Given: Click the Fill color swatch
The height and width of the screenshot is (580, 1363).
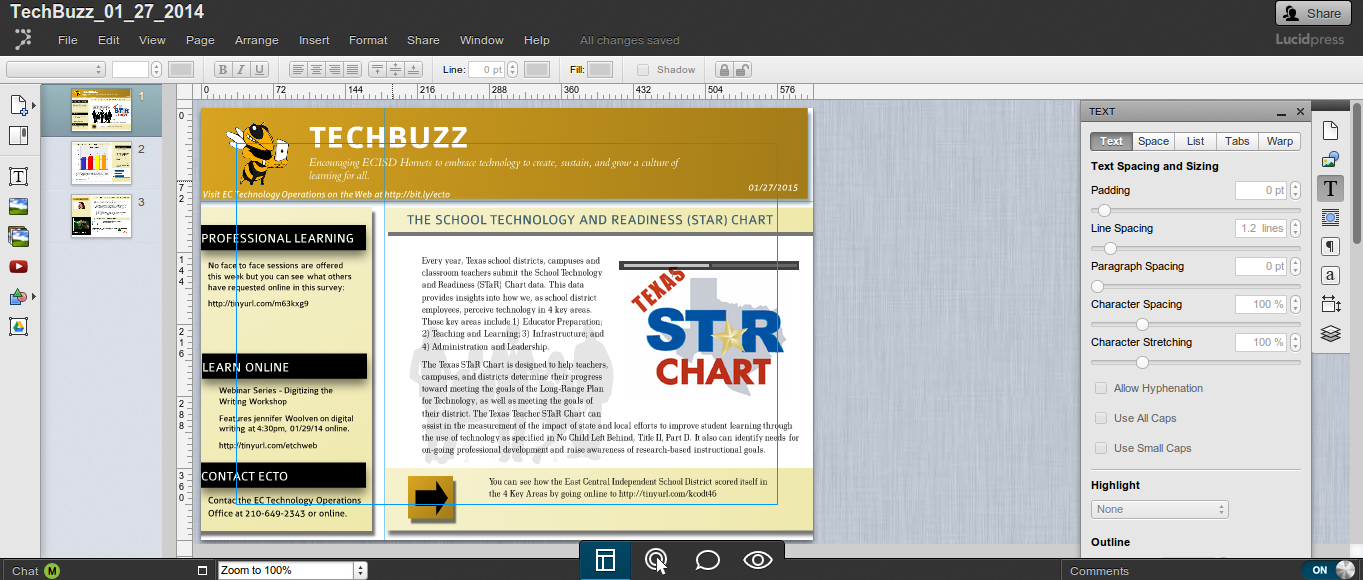Looking at the screenshot, I should (600, 70).
